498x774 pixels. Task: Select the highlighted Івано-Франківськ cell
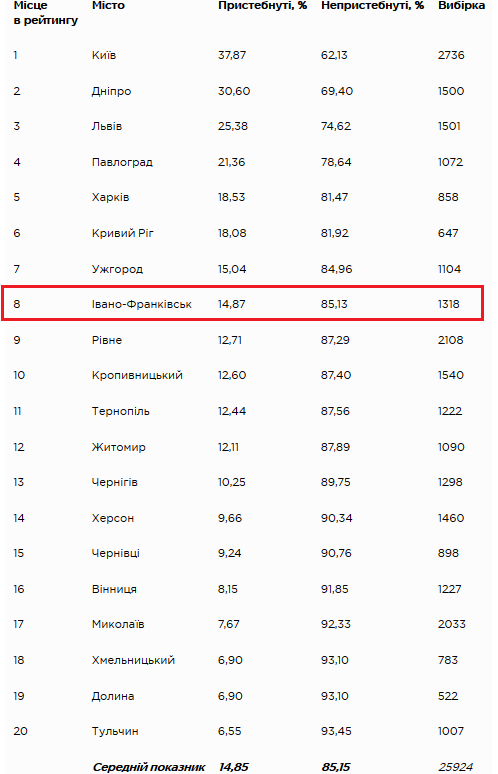point(142,304)
